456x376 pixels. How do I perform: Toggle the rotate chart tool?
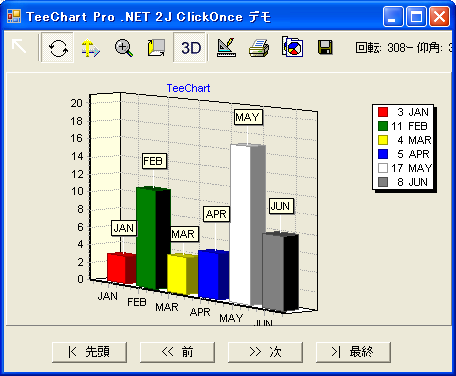[58, 48]
